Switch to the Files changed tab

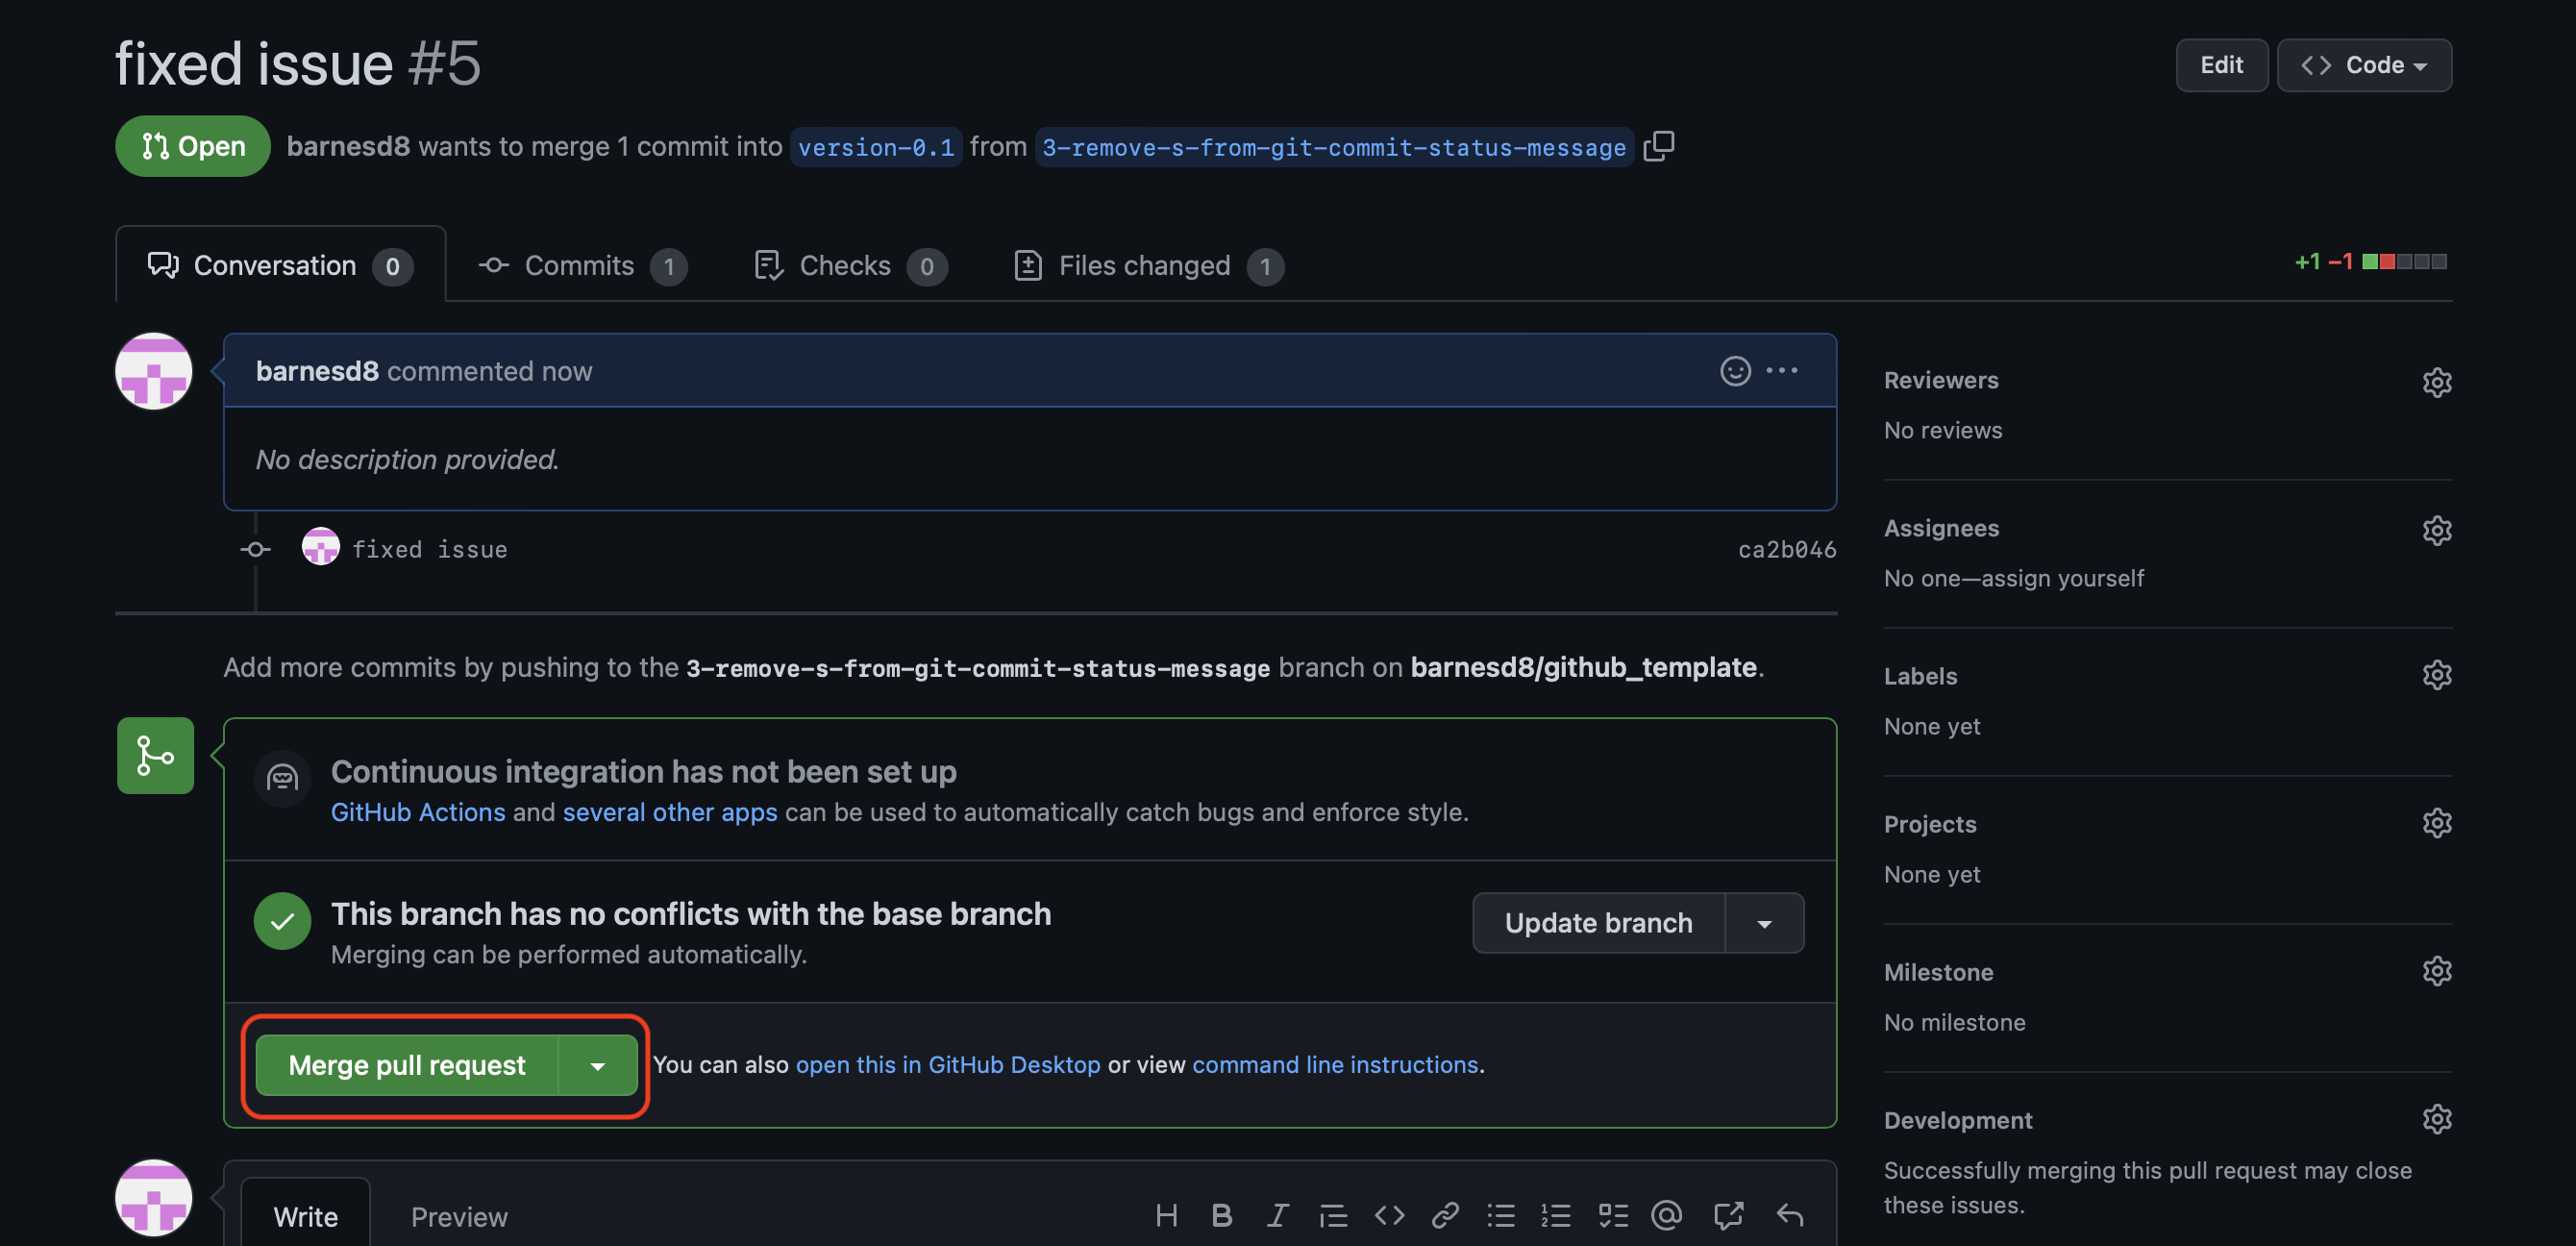coord(1147,266)
